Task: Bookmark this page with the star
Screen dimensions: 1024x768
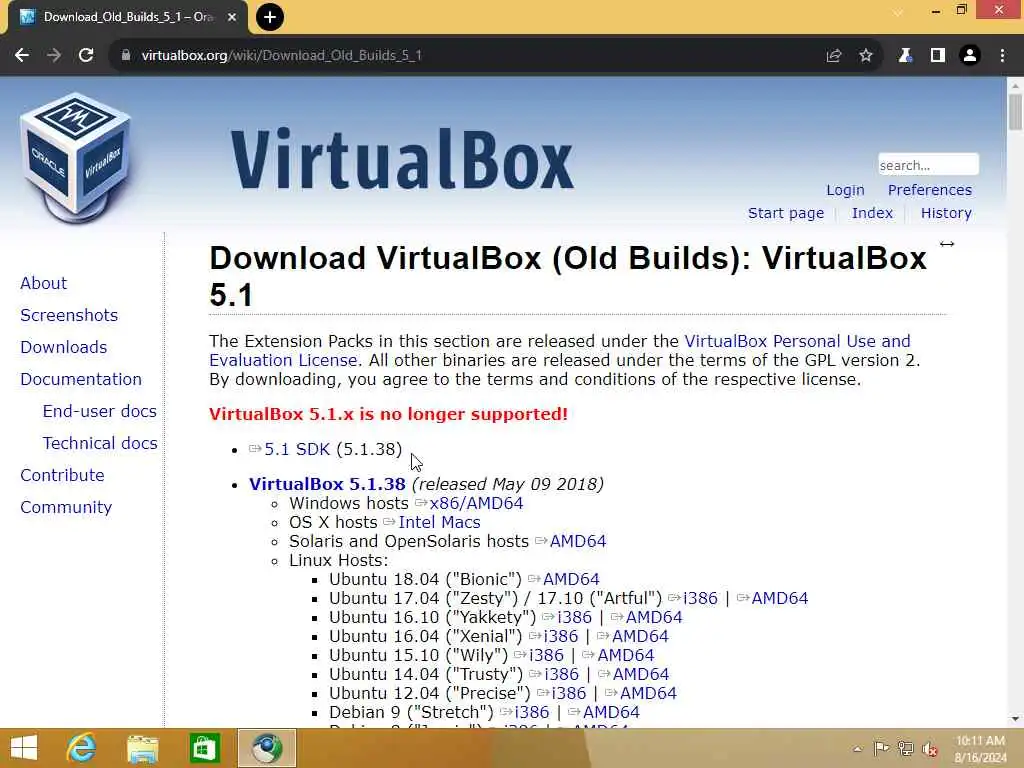Action: pyautogui.click(x=866, y=56)
